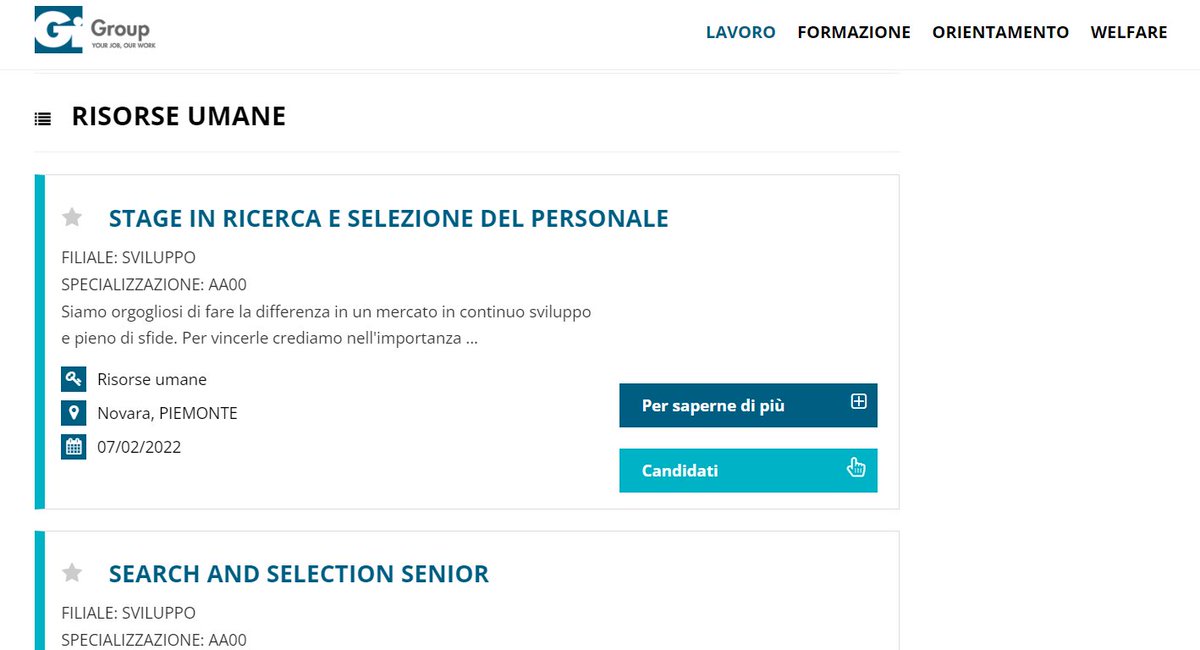Open the LAVORO menu
This screenshot has width=1200, height=650.
(741, 32)
